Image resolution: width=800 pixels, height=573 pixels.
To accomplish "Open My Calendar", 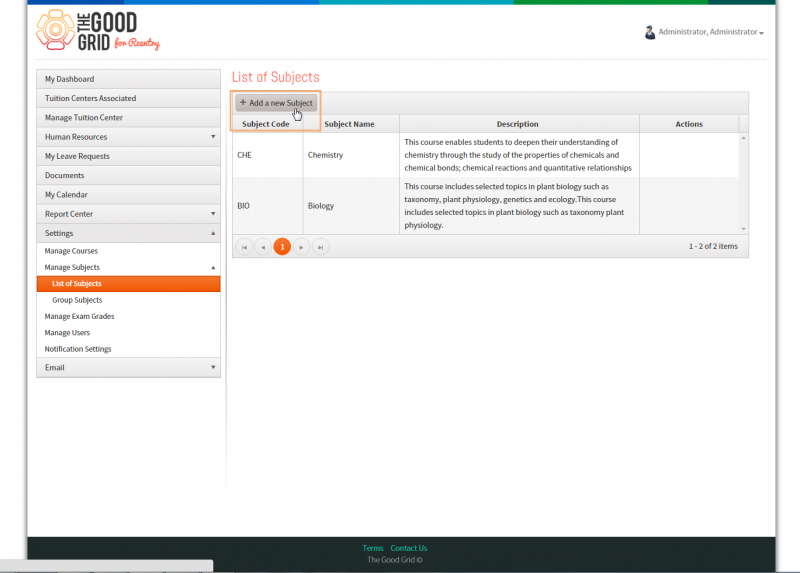I will (x=129, y=195).
